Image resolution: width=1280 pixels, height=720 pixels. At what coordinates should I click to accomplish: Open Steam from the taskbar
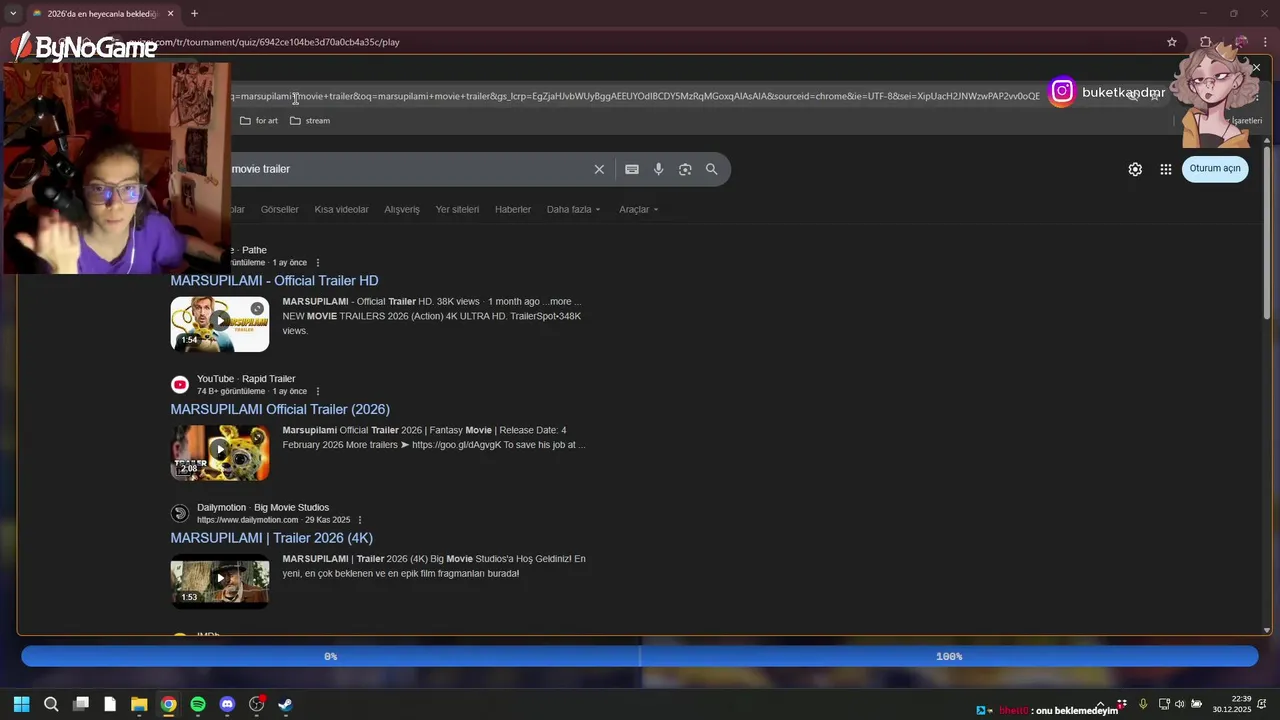[286, 704]
